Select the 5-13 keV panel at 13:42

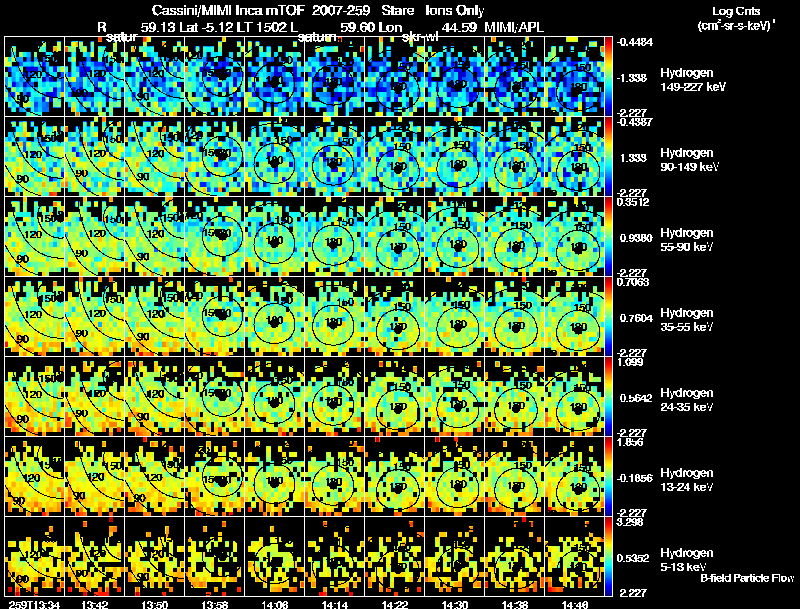pyautogui.click(x=94, y=556)
